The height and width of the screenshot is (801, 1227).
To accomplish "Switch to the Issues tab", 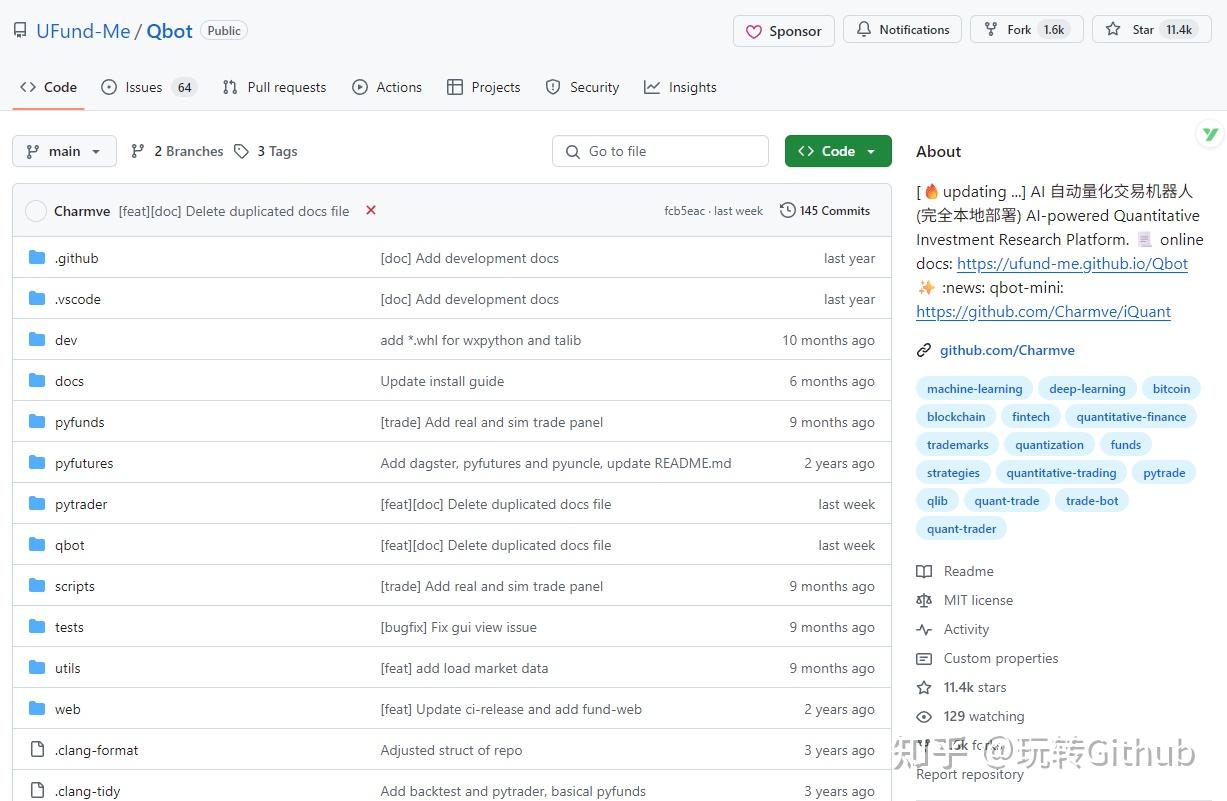I will [148, 87].
